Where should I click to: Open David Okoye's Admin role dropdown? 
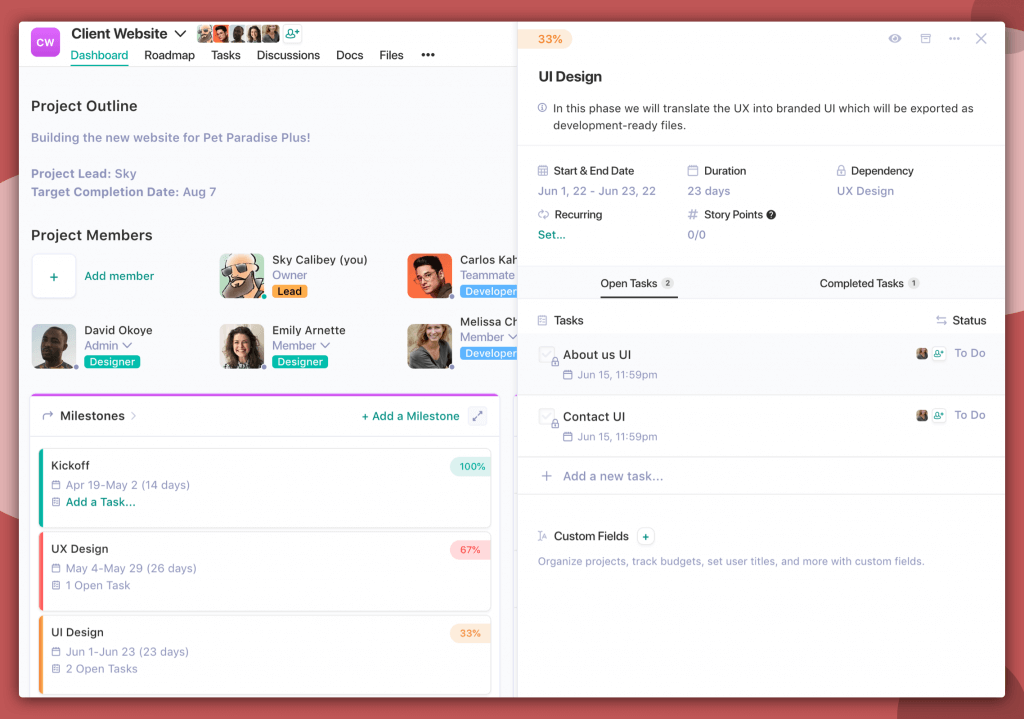(127, 345)
